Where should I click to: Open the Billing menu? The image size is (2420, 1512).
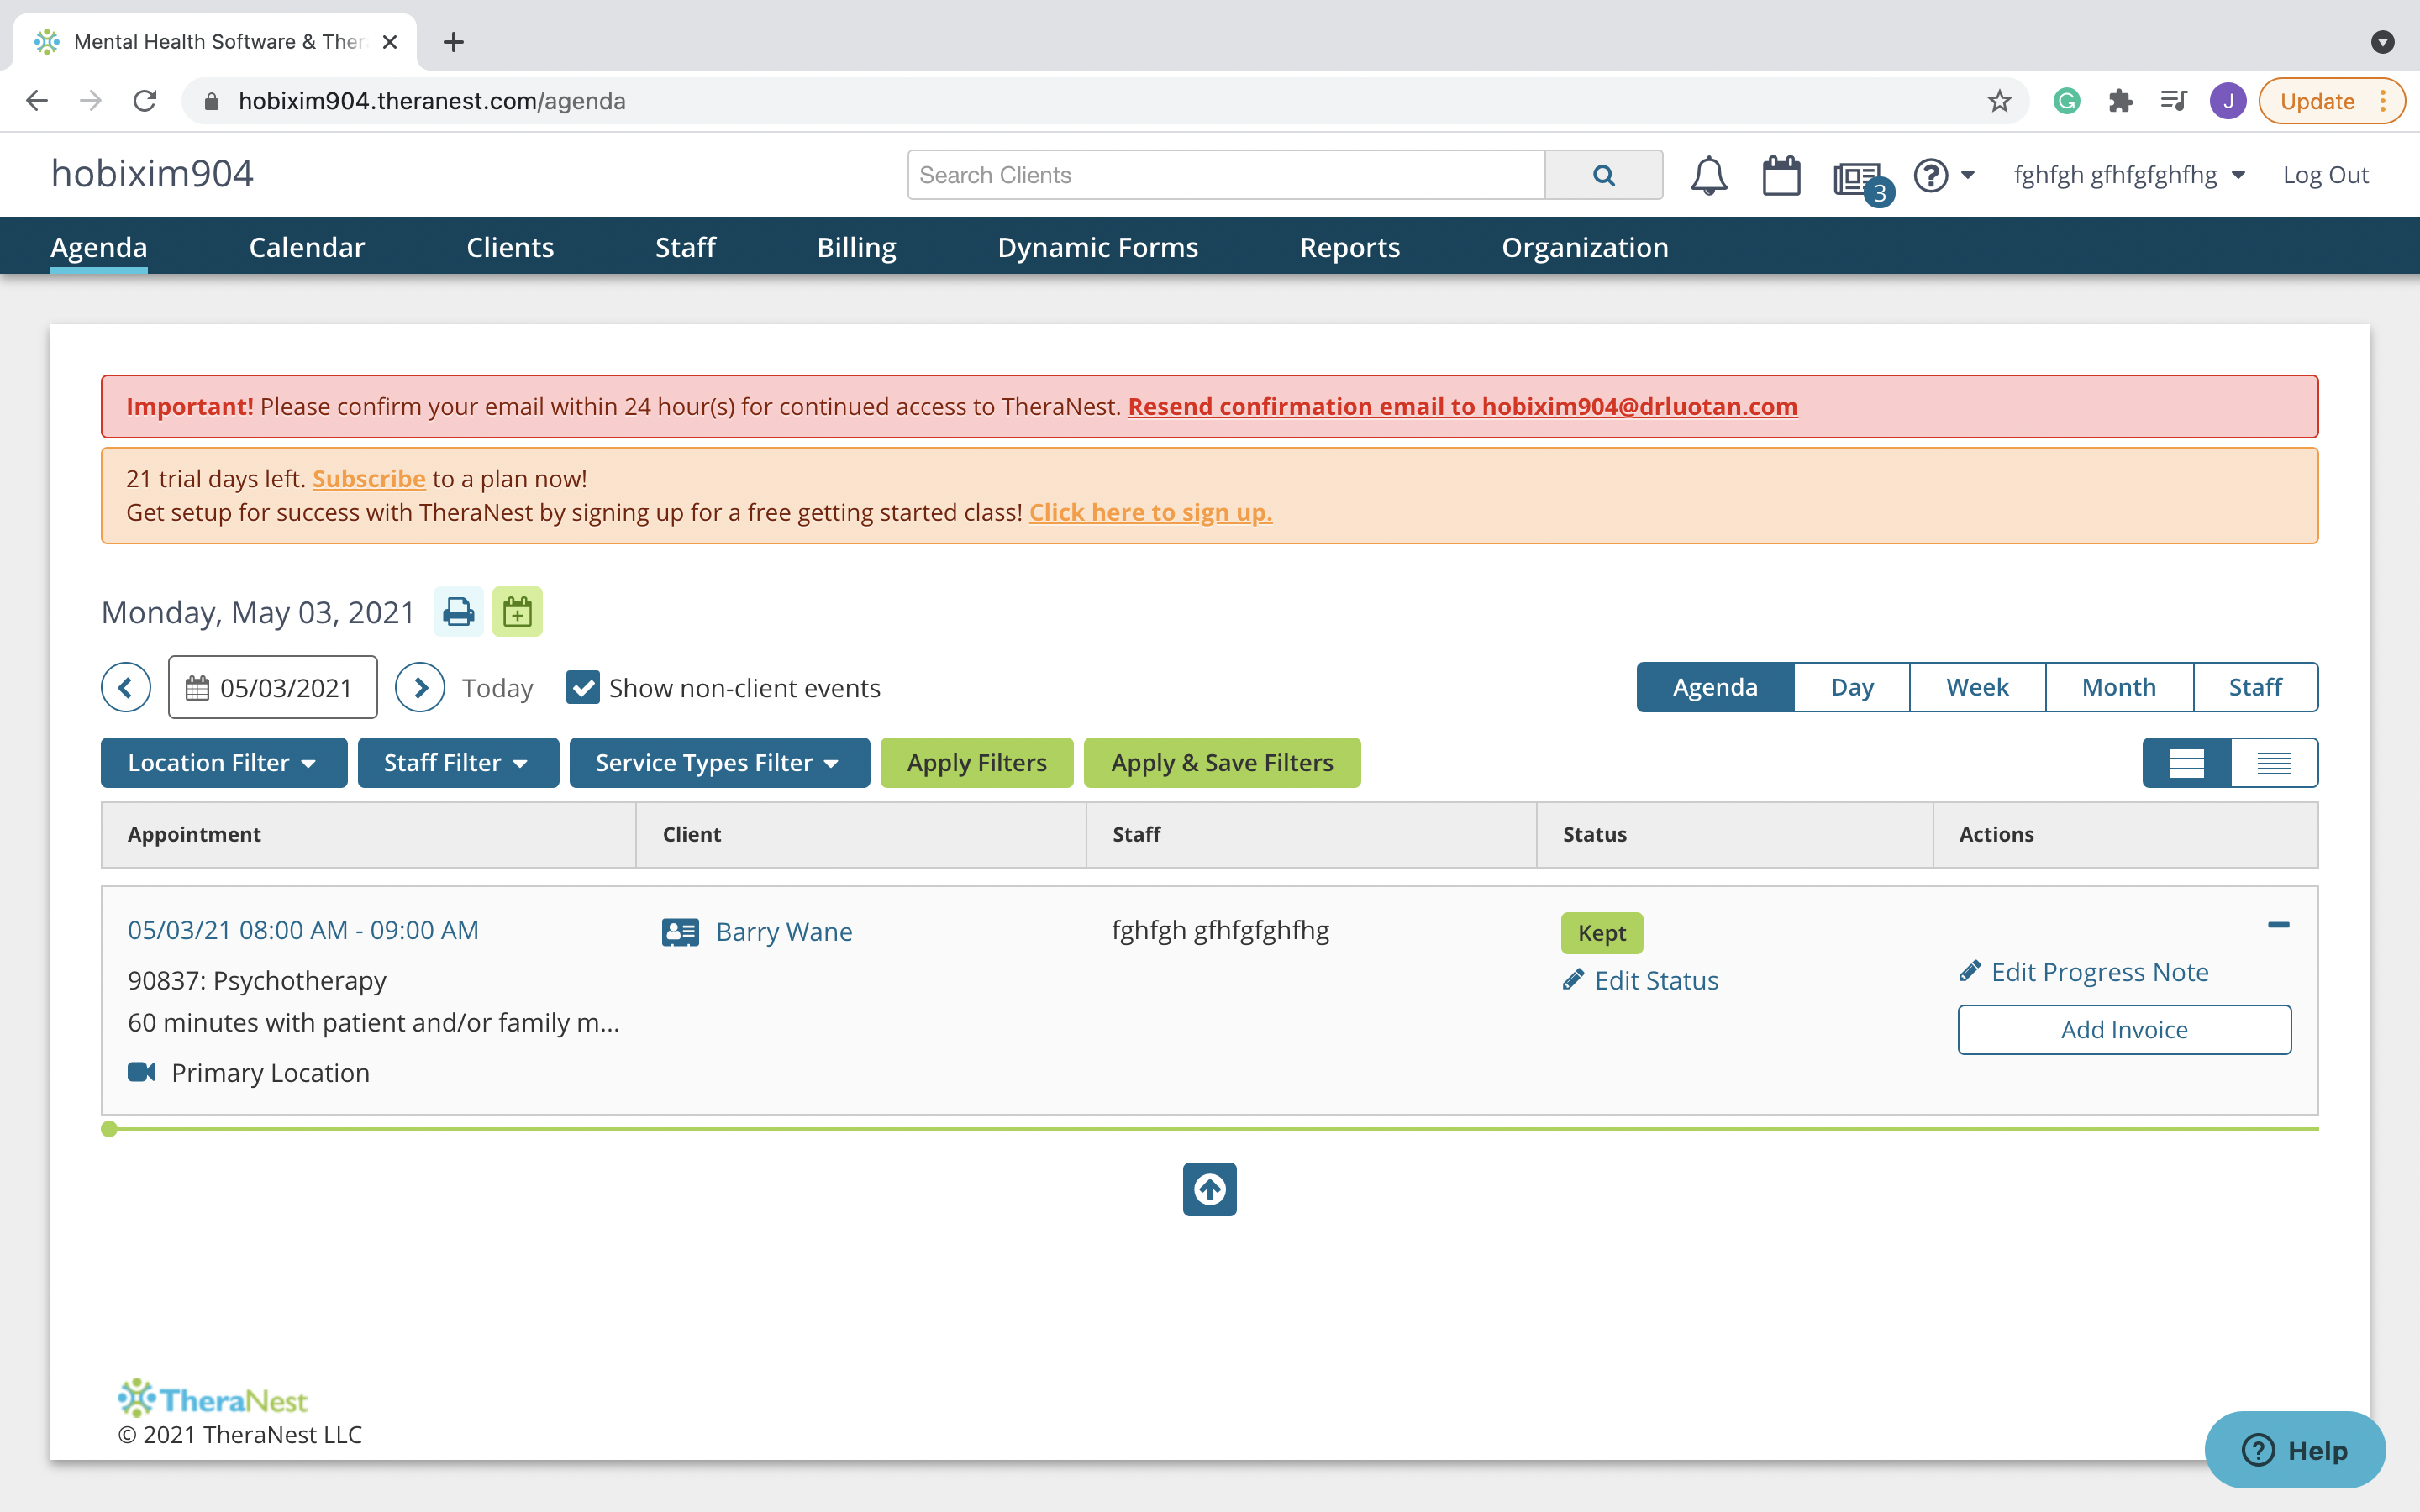pyautogui.click(x=856, y=247)
